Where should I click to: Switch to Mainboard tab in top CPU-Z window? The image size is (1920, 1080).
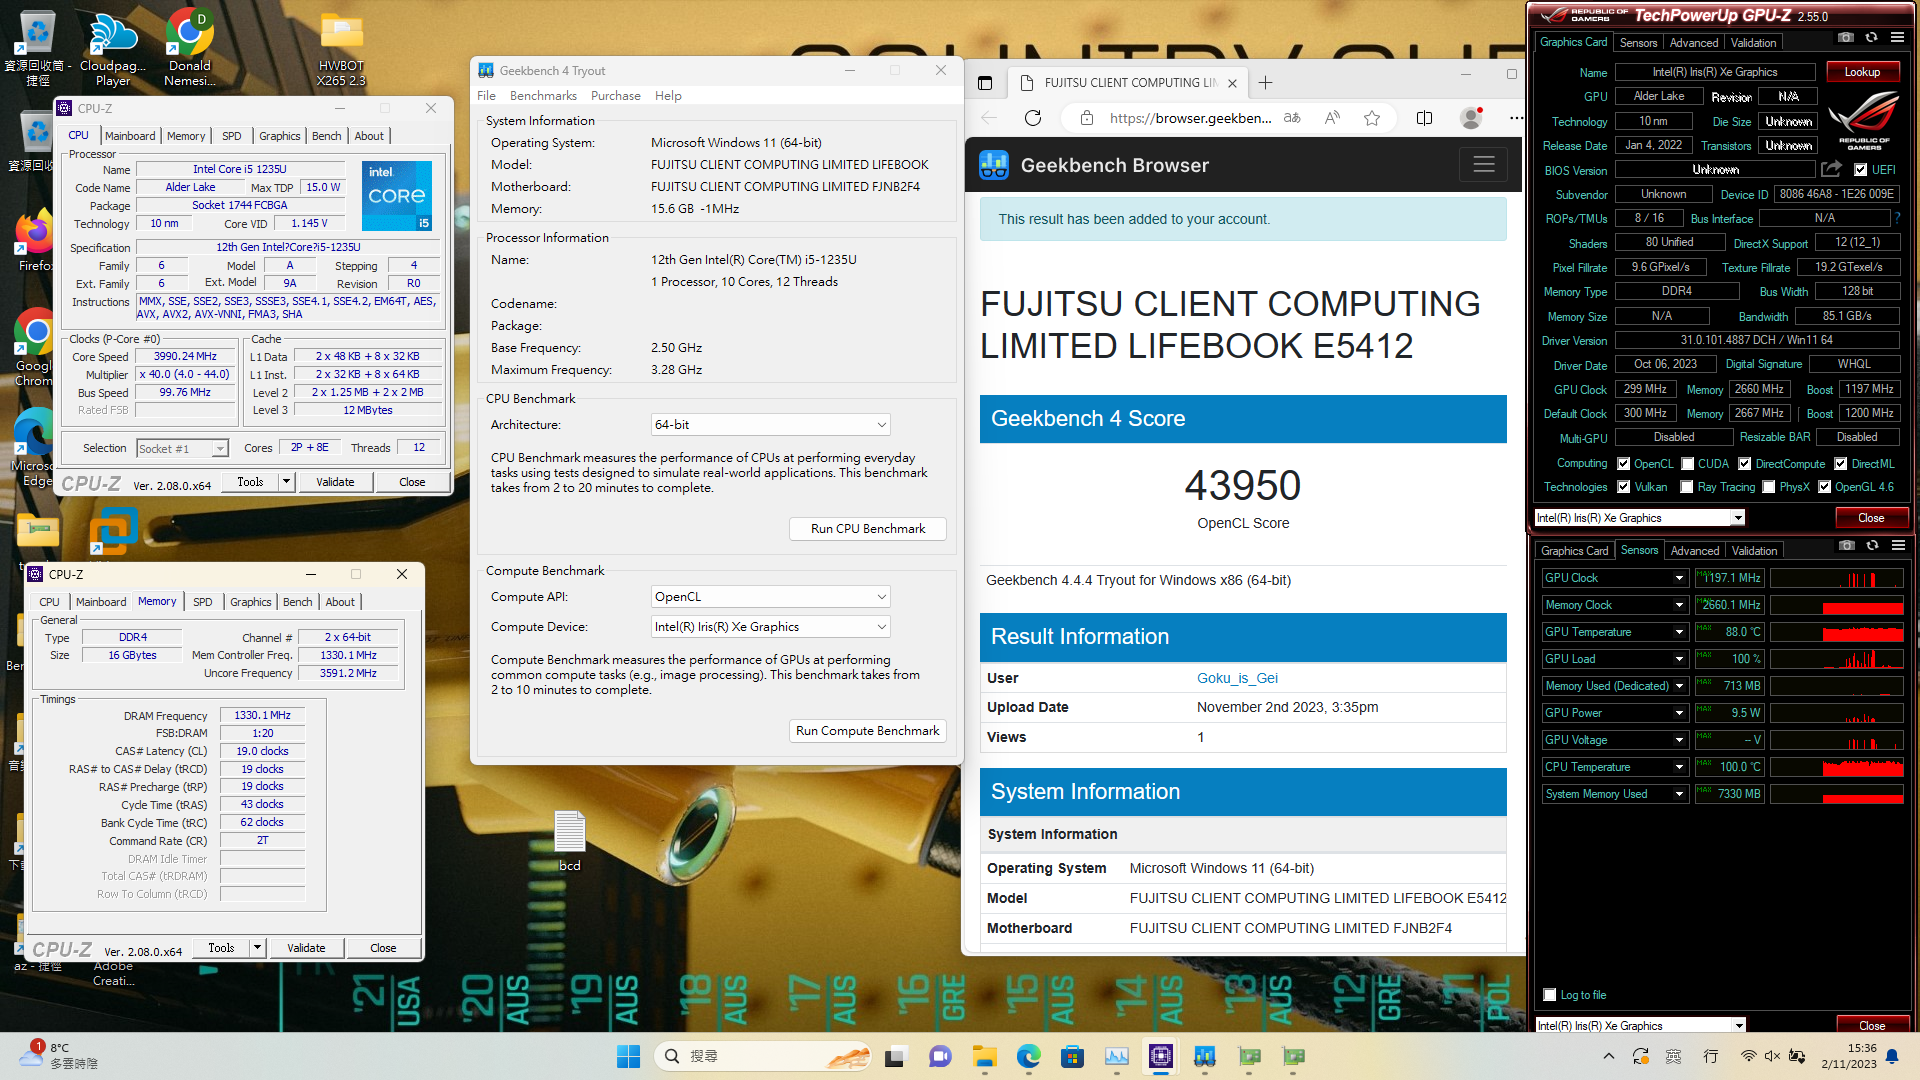[130, 136]
